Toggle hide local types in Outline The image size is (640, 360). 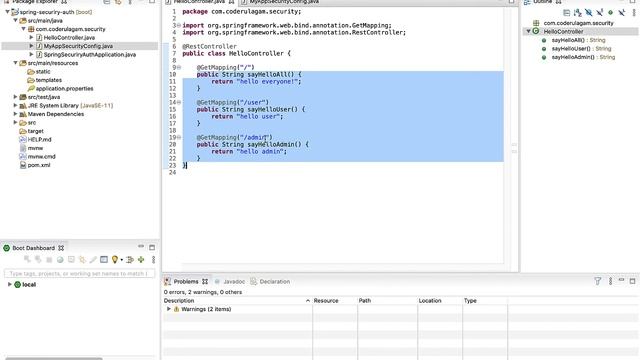[622, 13]
